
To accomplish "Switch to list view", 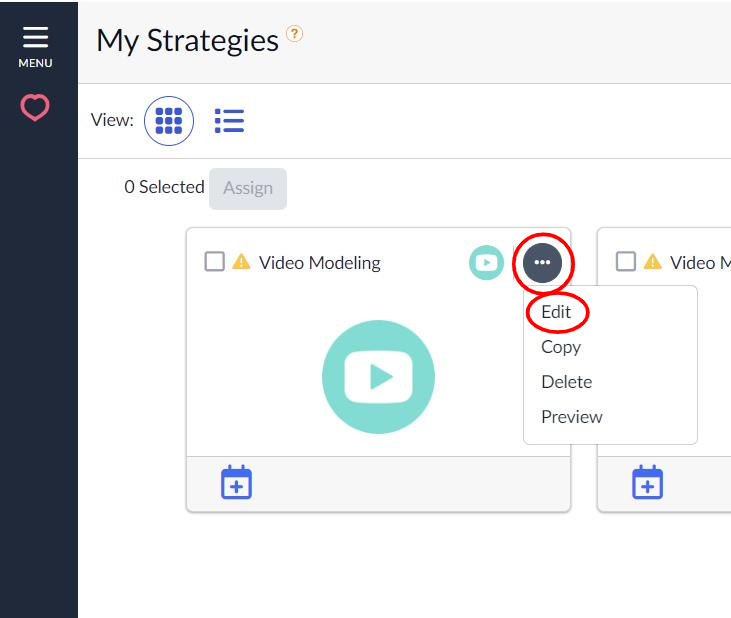I will [x=229, y=121].
